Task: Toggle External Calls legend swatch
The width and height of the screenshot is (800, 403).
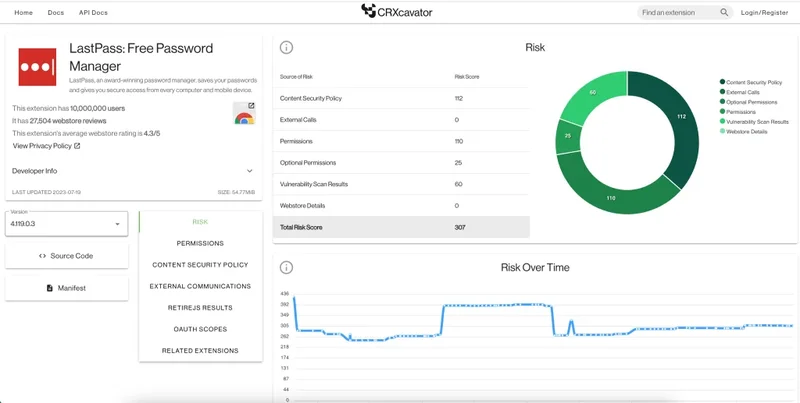Action: pos(722,92)
